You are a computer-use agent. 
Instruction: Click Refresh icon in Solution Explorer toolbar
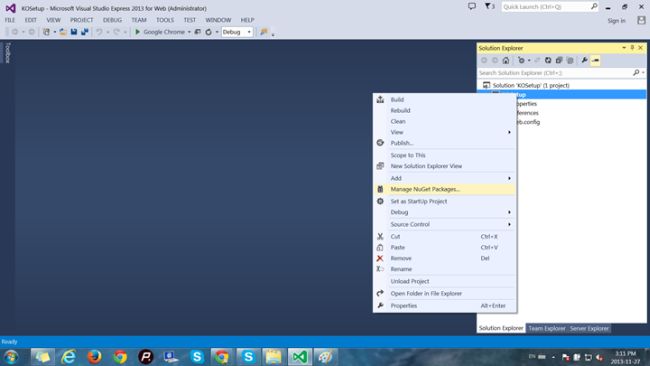click(x=548, y=61)
